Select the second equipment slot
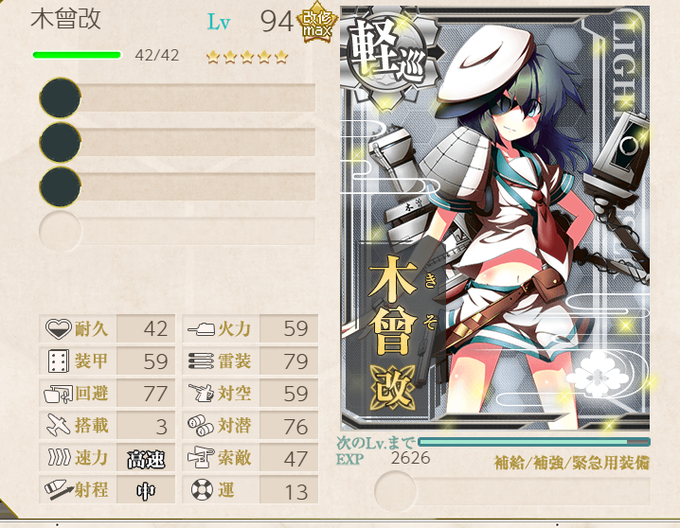This screenshot has width=680, height=528. pyautogui.click(x=177, y=142)
